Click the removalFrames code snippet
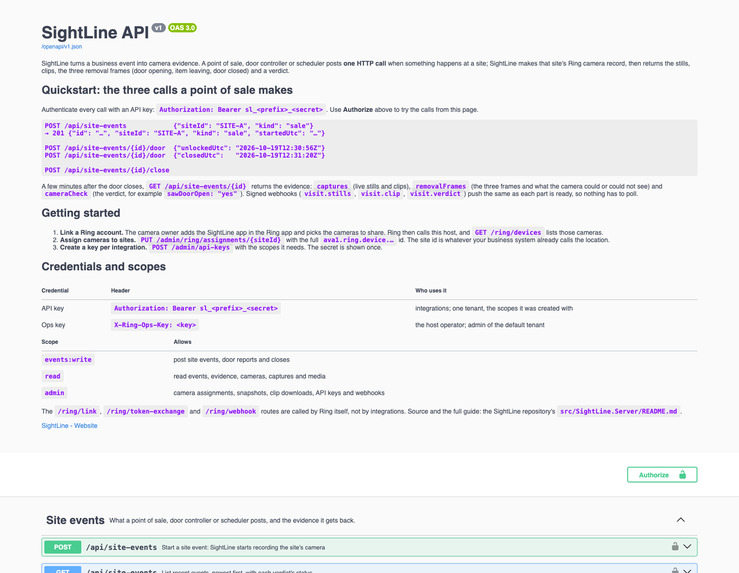 click(441, 186)
